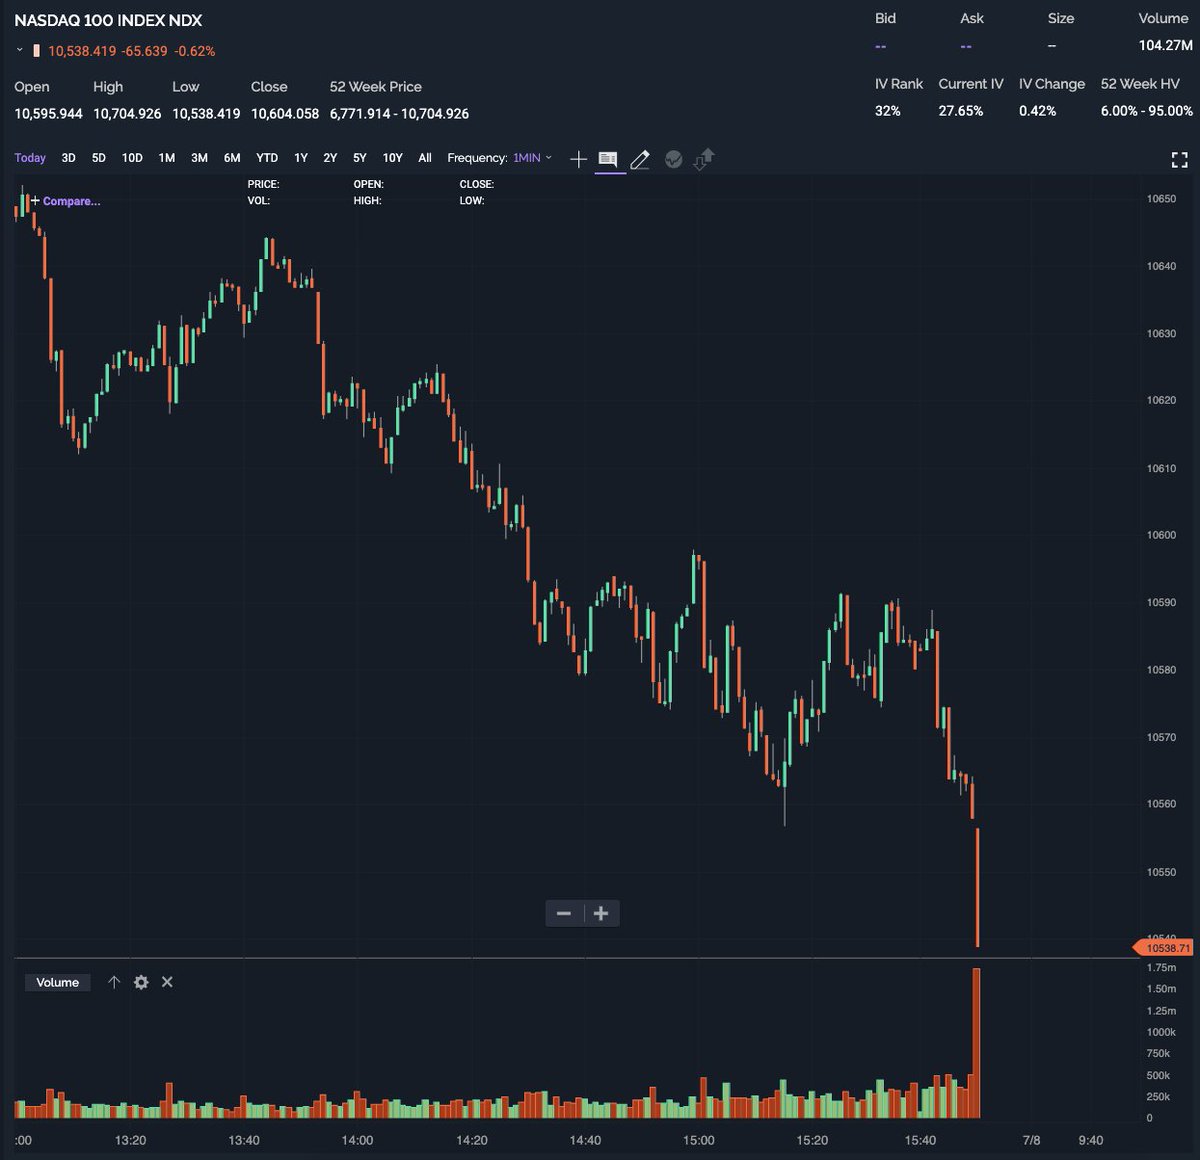Switch to 10D time range
Image resolution: width=1200 pixels, height=1160 pixels.
[x=132, y=158]
